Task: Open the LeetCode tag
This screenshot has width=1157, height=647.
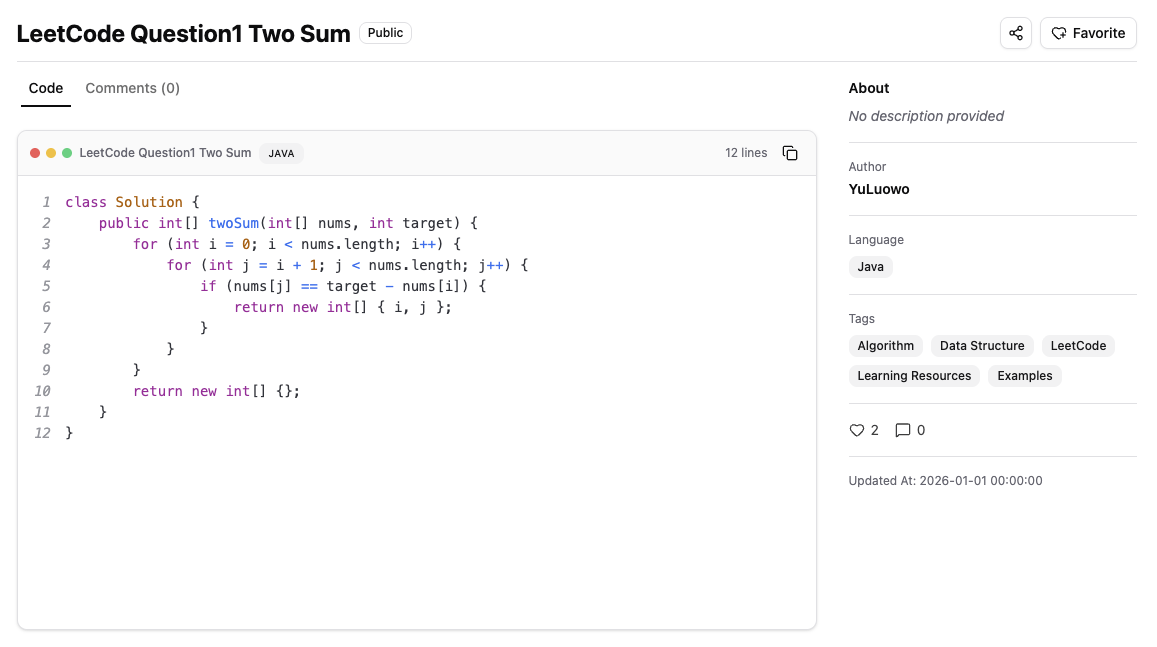Action: point(1077,345)
